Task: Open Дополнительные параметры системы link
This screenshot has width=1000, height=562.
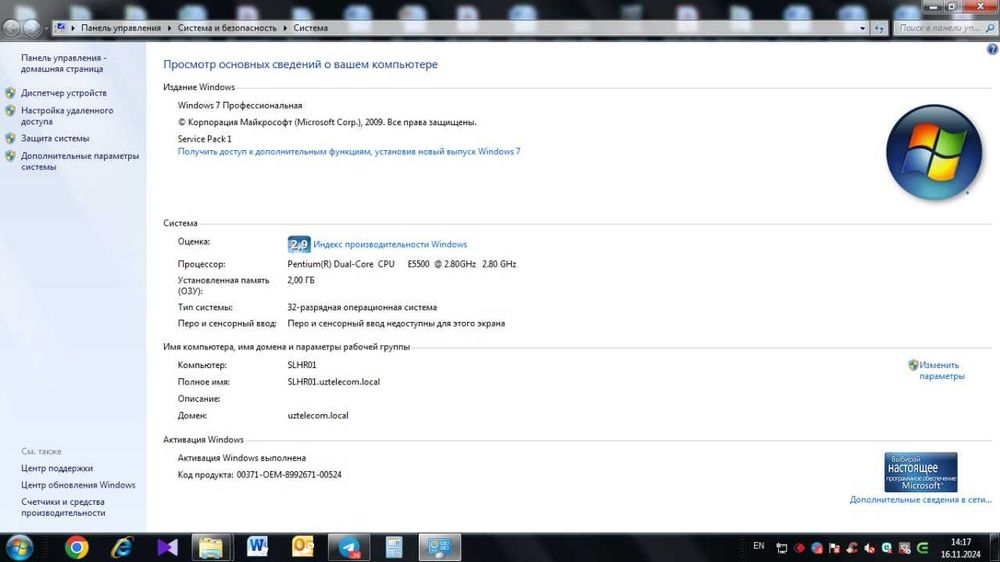Action: point(80,161)
